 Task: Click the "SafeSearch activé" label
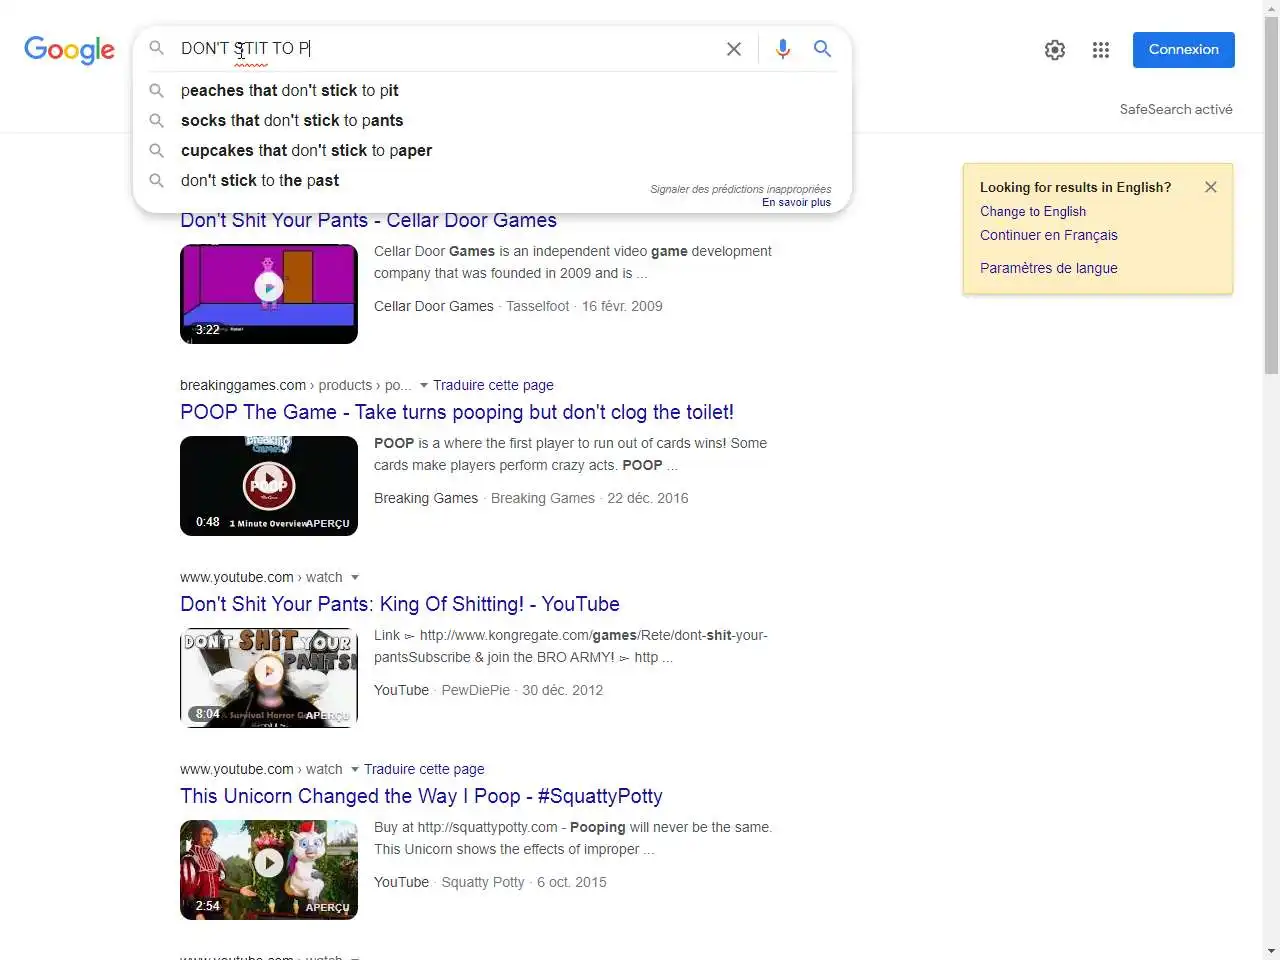coord(1176,109)
